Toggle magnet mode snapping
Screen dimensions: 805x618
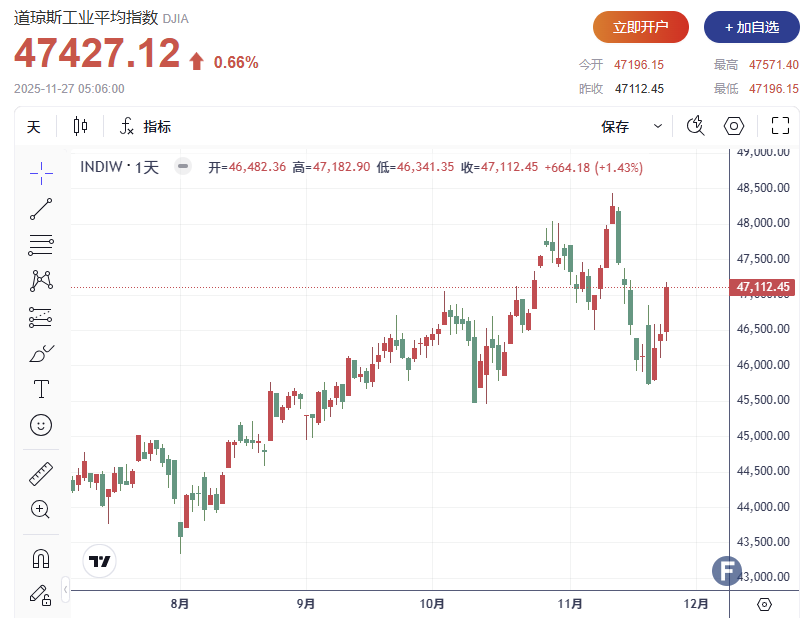[x=41, y=558]
